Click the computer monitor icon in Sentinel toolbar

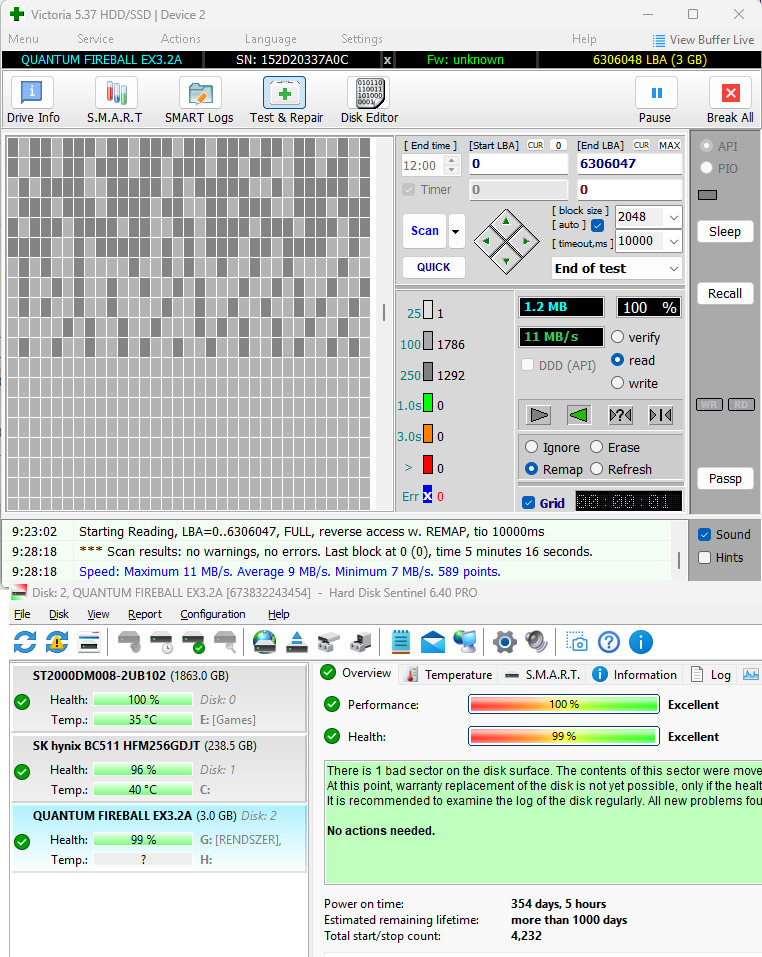pyautogui.click(x=465, y=642)
